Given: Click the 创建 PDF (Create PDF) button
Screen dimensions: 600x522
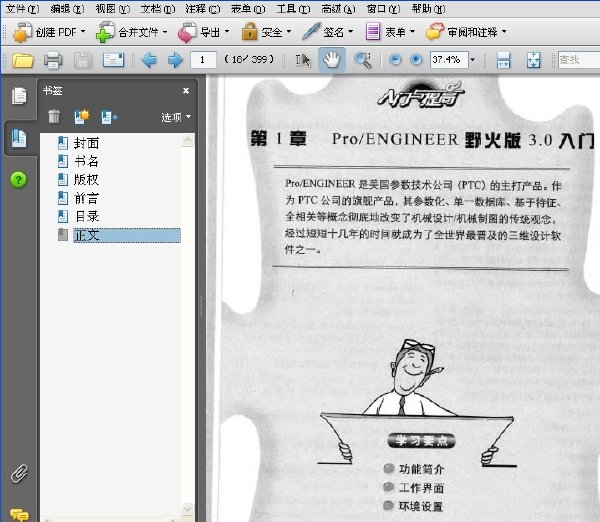Looking at the screenshot, I should pyautogui.click(x=49, y=32).
